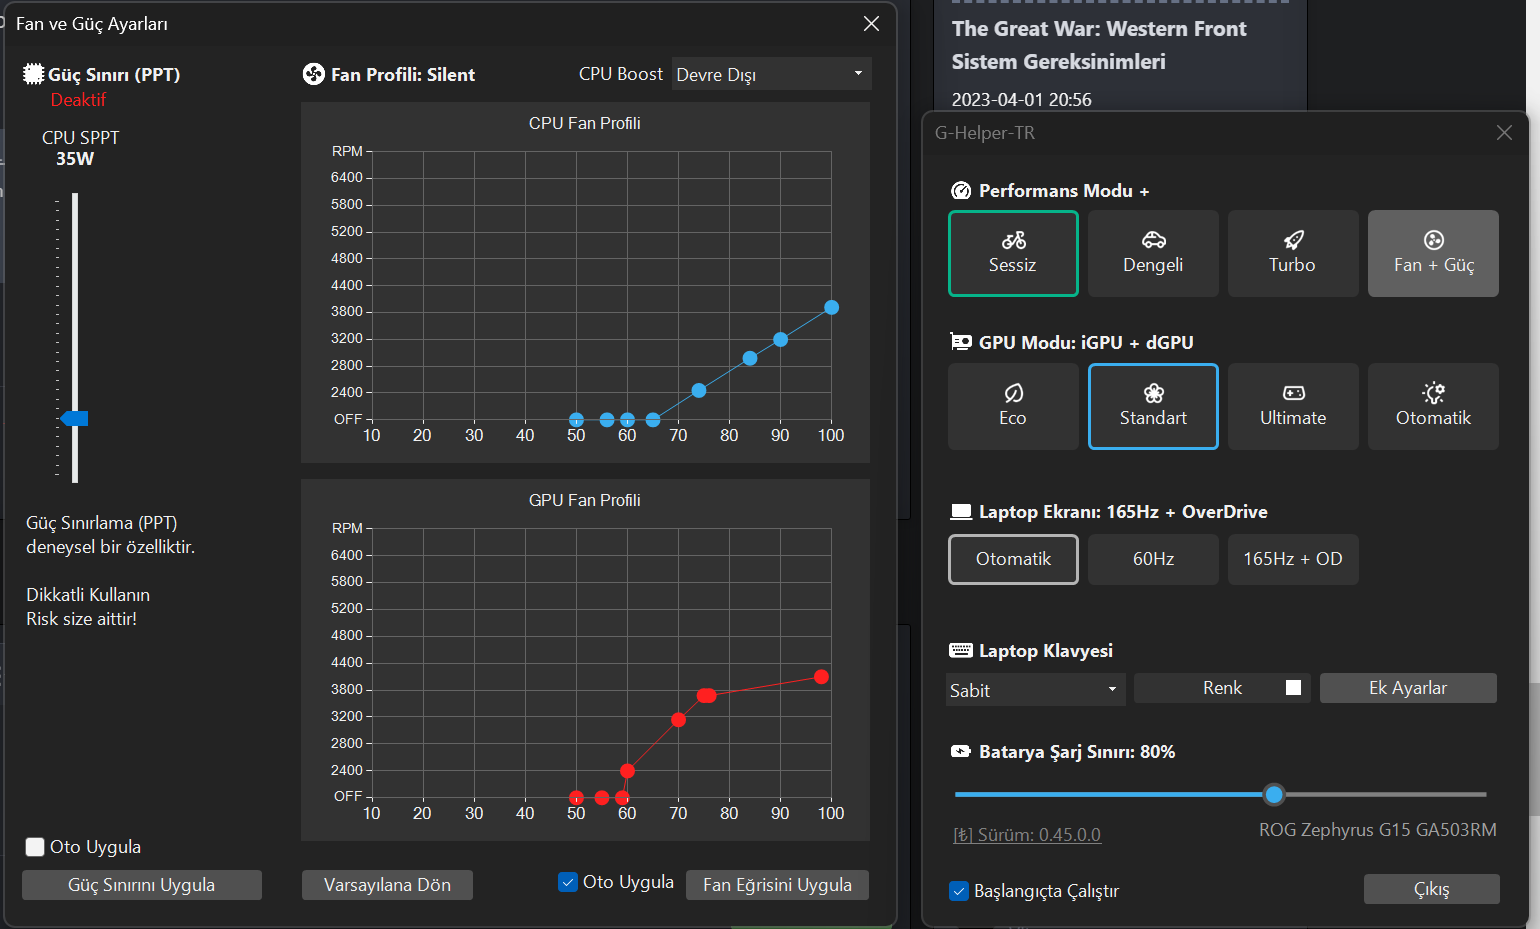1540x929 pixels.
Task: Click top CPU fan curve point at 100
Action: [x=831, y=308]
